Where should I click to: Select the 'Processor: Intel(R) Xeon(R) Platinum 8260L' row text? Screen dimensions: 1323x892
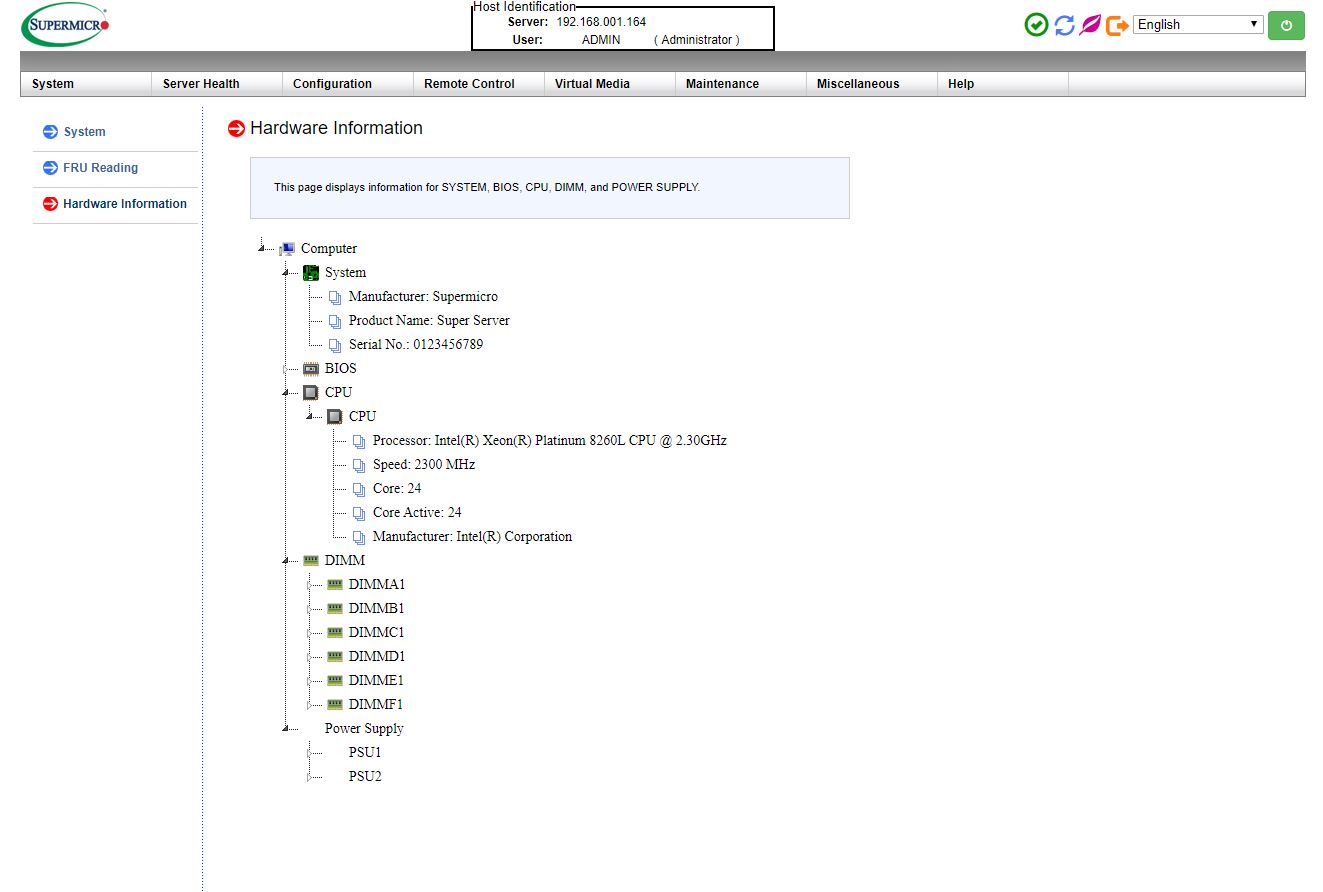550,440
